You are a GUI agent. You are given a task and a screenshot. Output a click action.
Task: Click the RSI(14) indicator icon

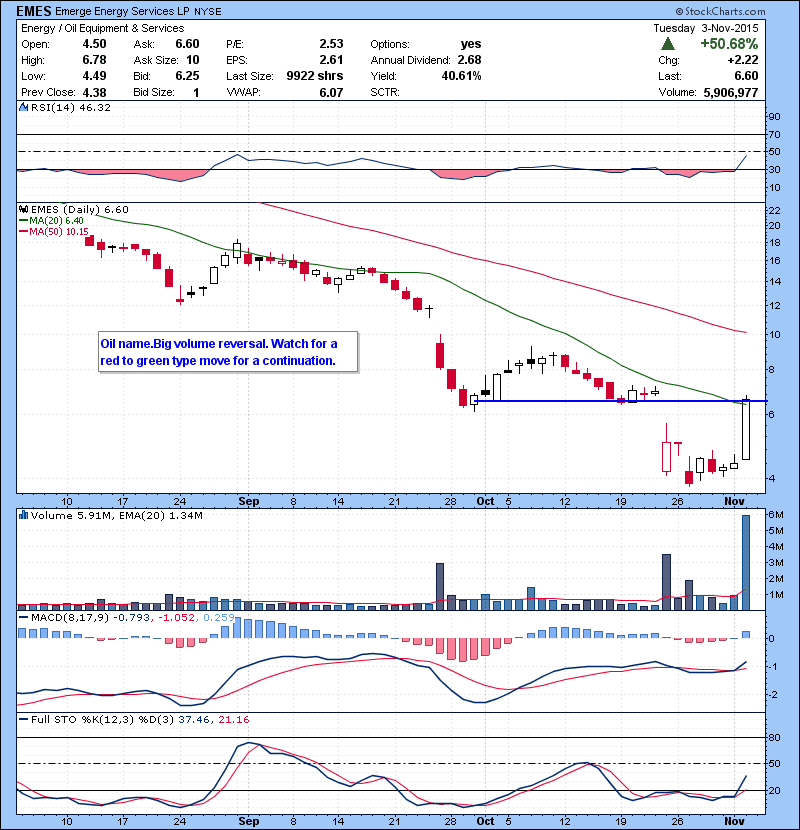coord(23,107)
